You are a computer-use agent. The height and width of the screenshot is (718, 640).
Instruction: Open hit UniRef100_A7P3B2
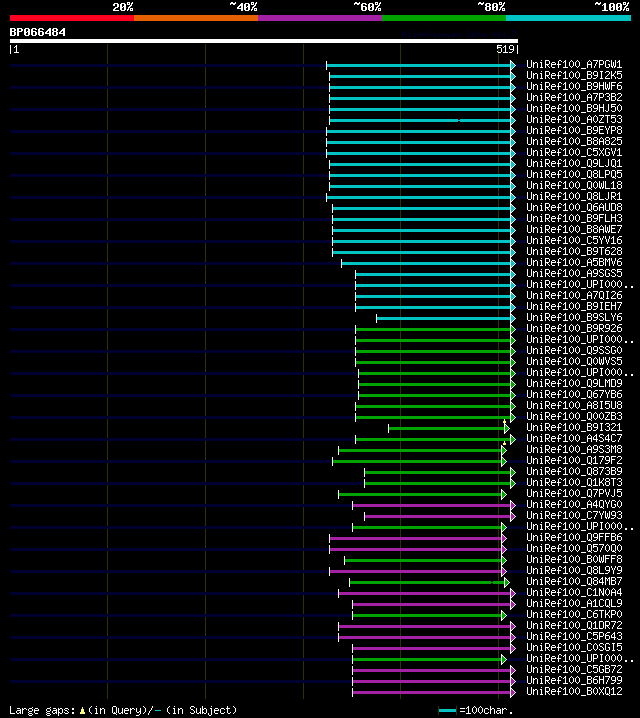pyautogui.click(x=574, y=98)
